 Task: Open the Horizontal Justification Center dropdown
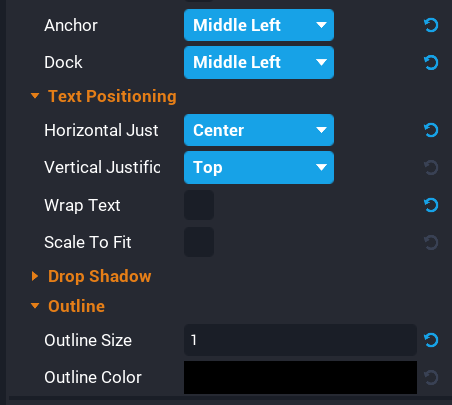pyautogui.click(x=259, y=130)
